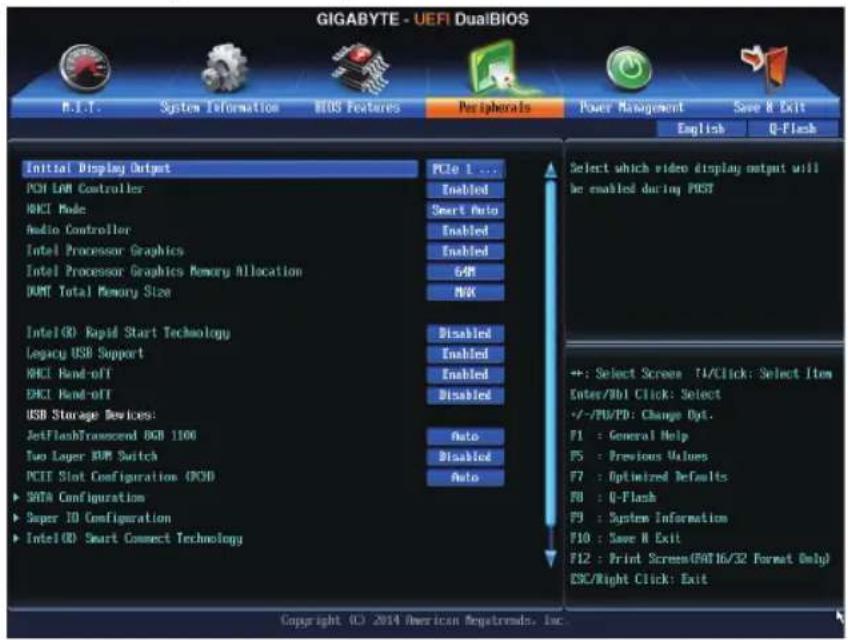
Task: Select the Peripherals tab
Action: click(x=494, y=108)
